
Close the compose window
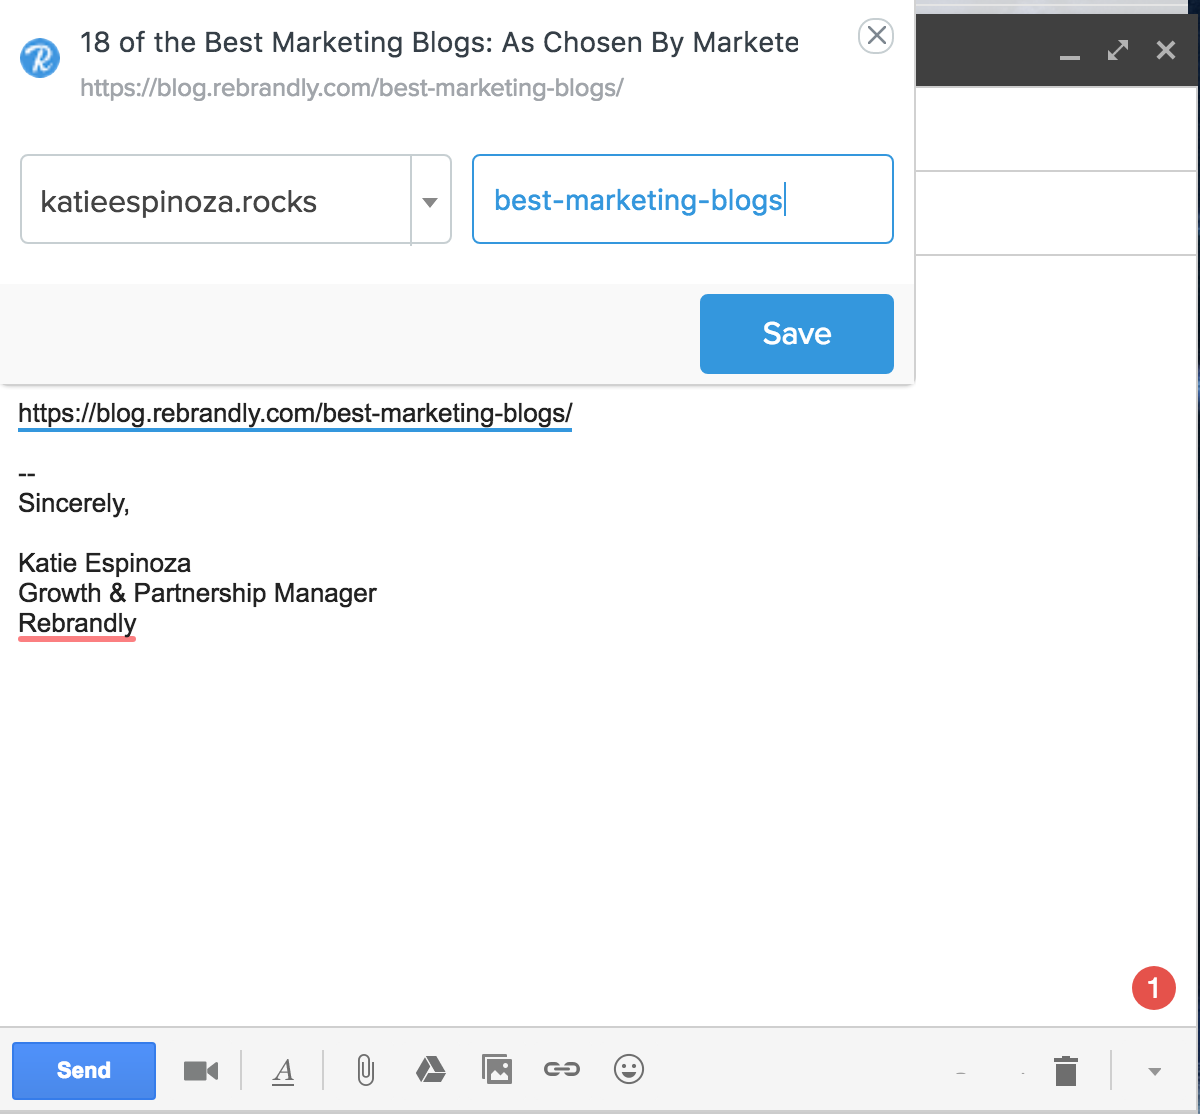1166,50
